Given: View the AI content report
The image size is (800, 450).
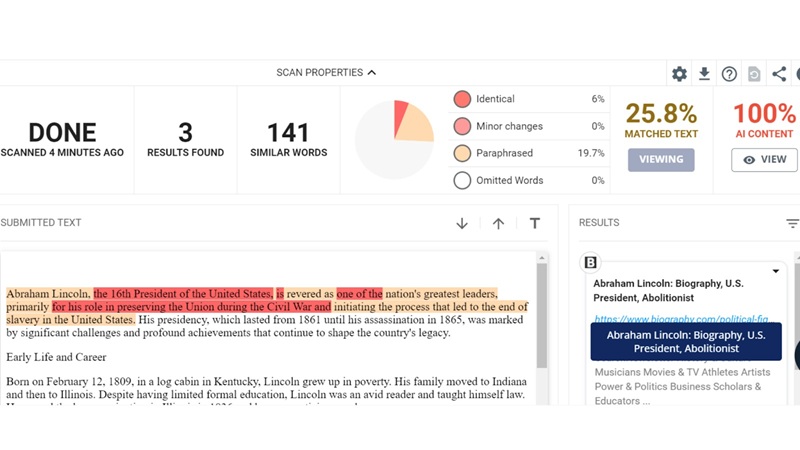Looking at the screenshot, I should [x=765, y=159].
